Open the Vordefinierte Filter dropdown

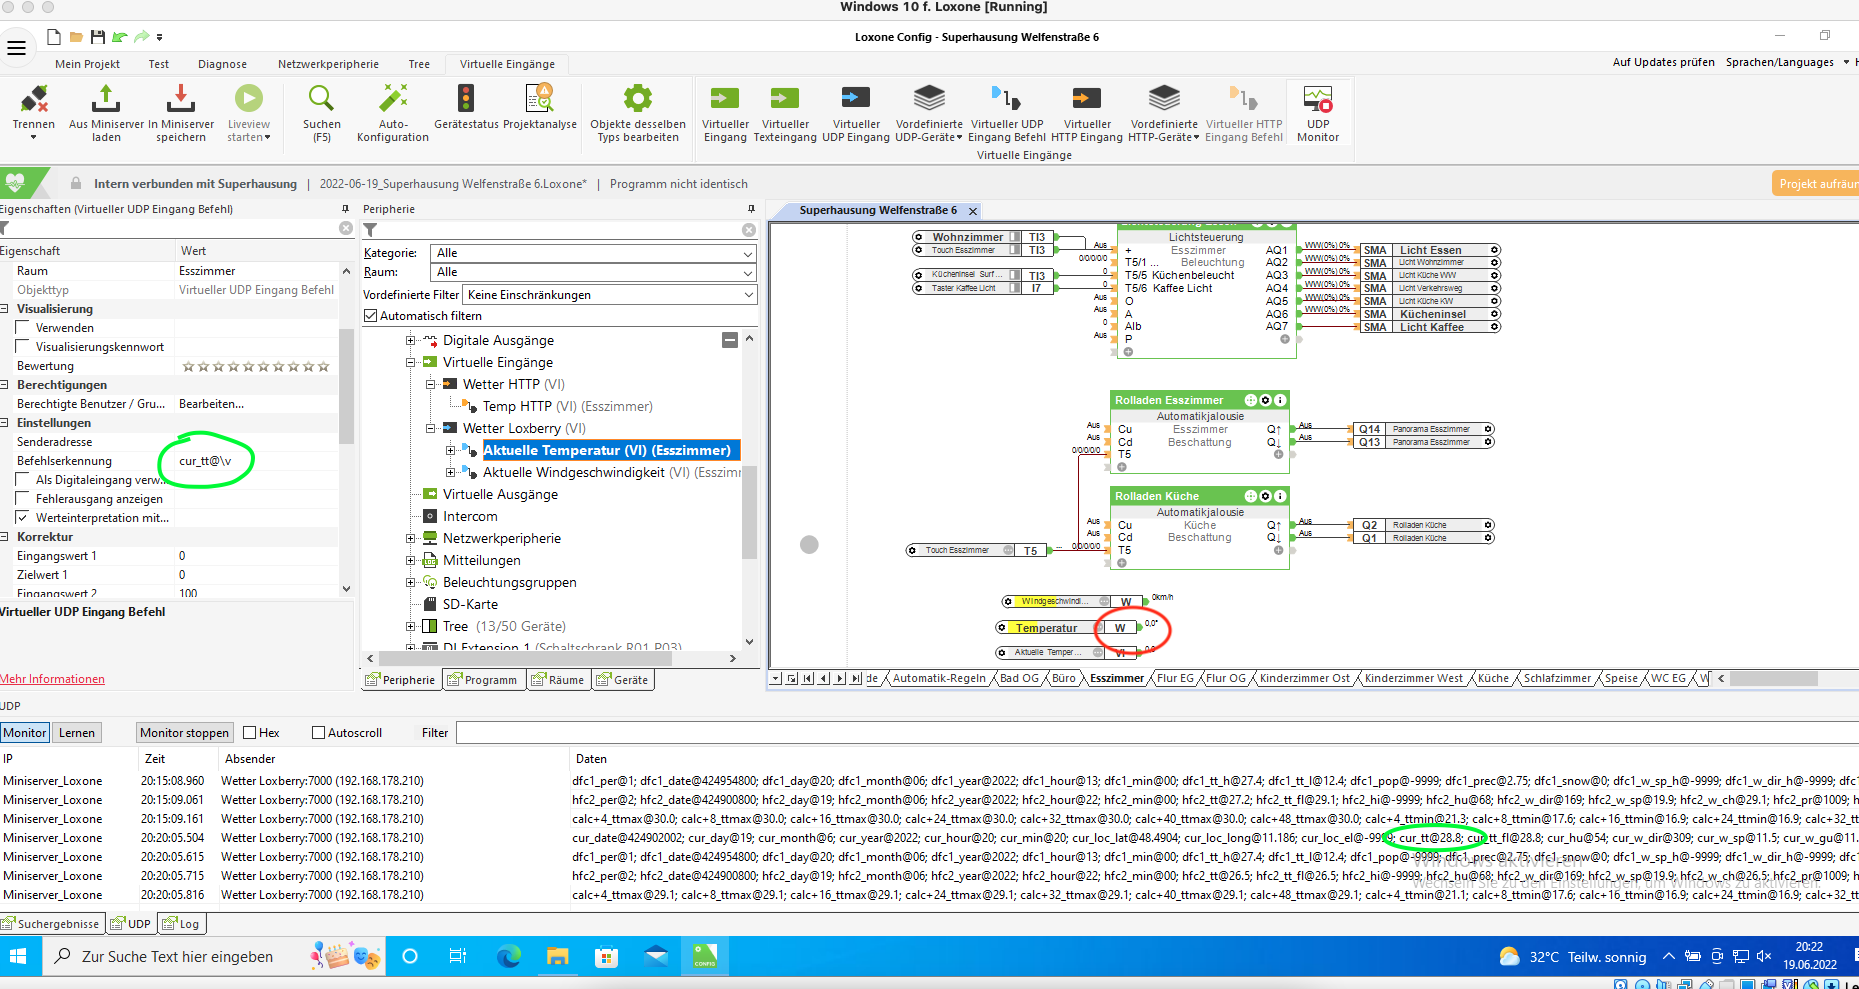[x=610, y=295]
